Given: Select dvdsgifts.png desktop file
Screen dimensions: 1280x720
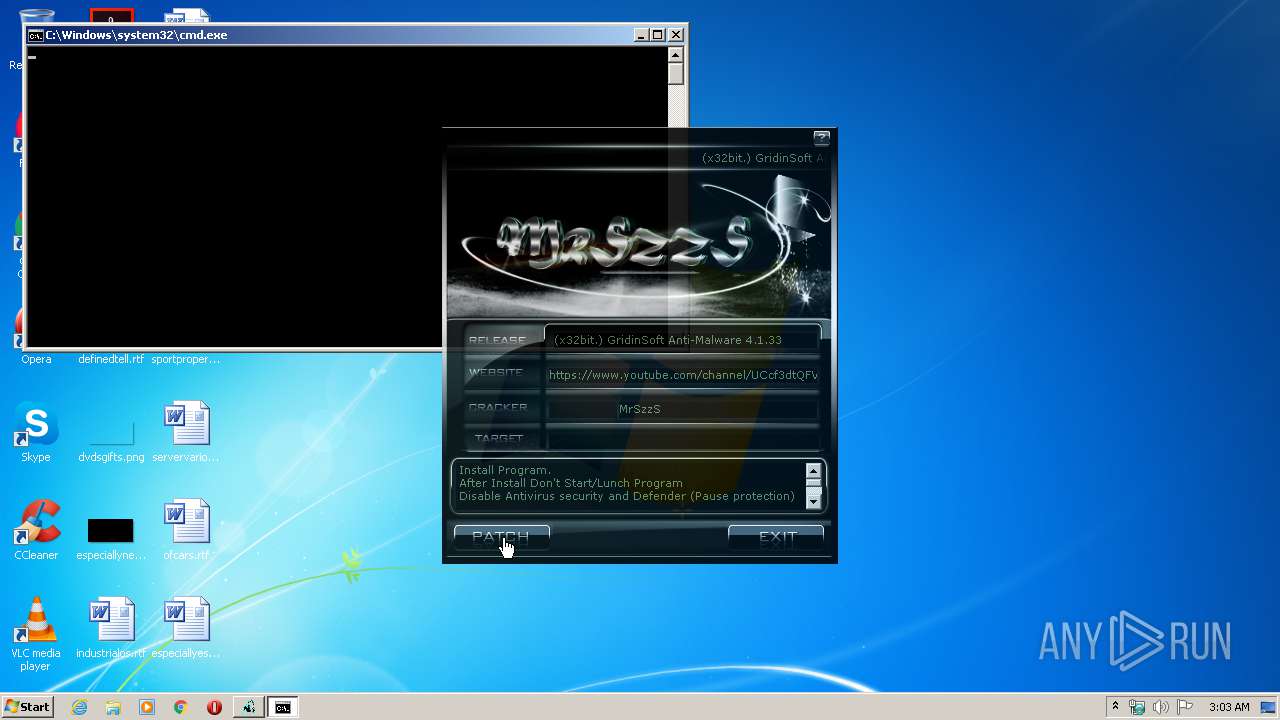Looking at the screenshot, I should point(111,440).
